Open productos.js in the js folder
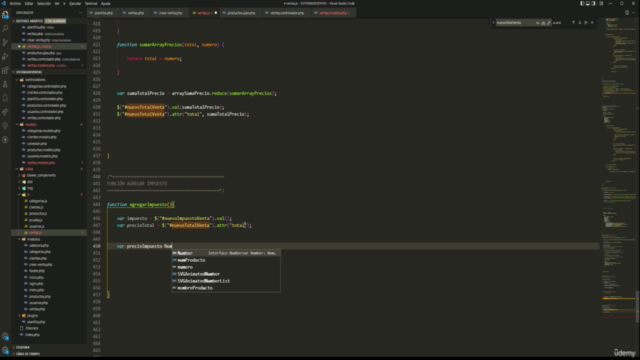Screen dimensions: 640x360 tap(37, 213)
